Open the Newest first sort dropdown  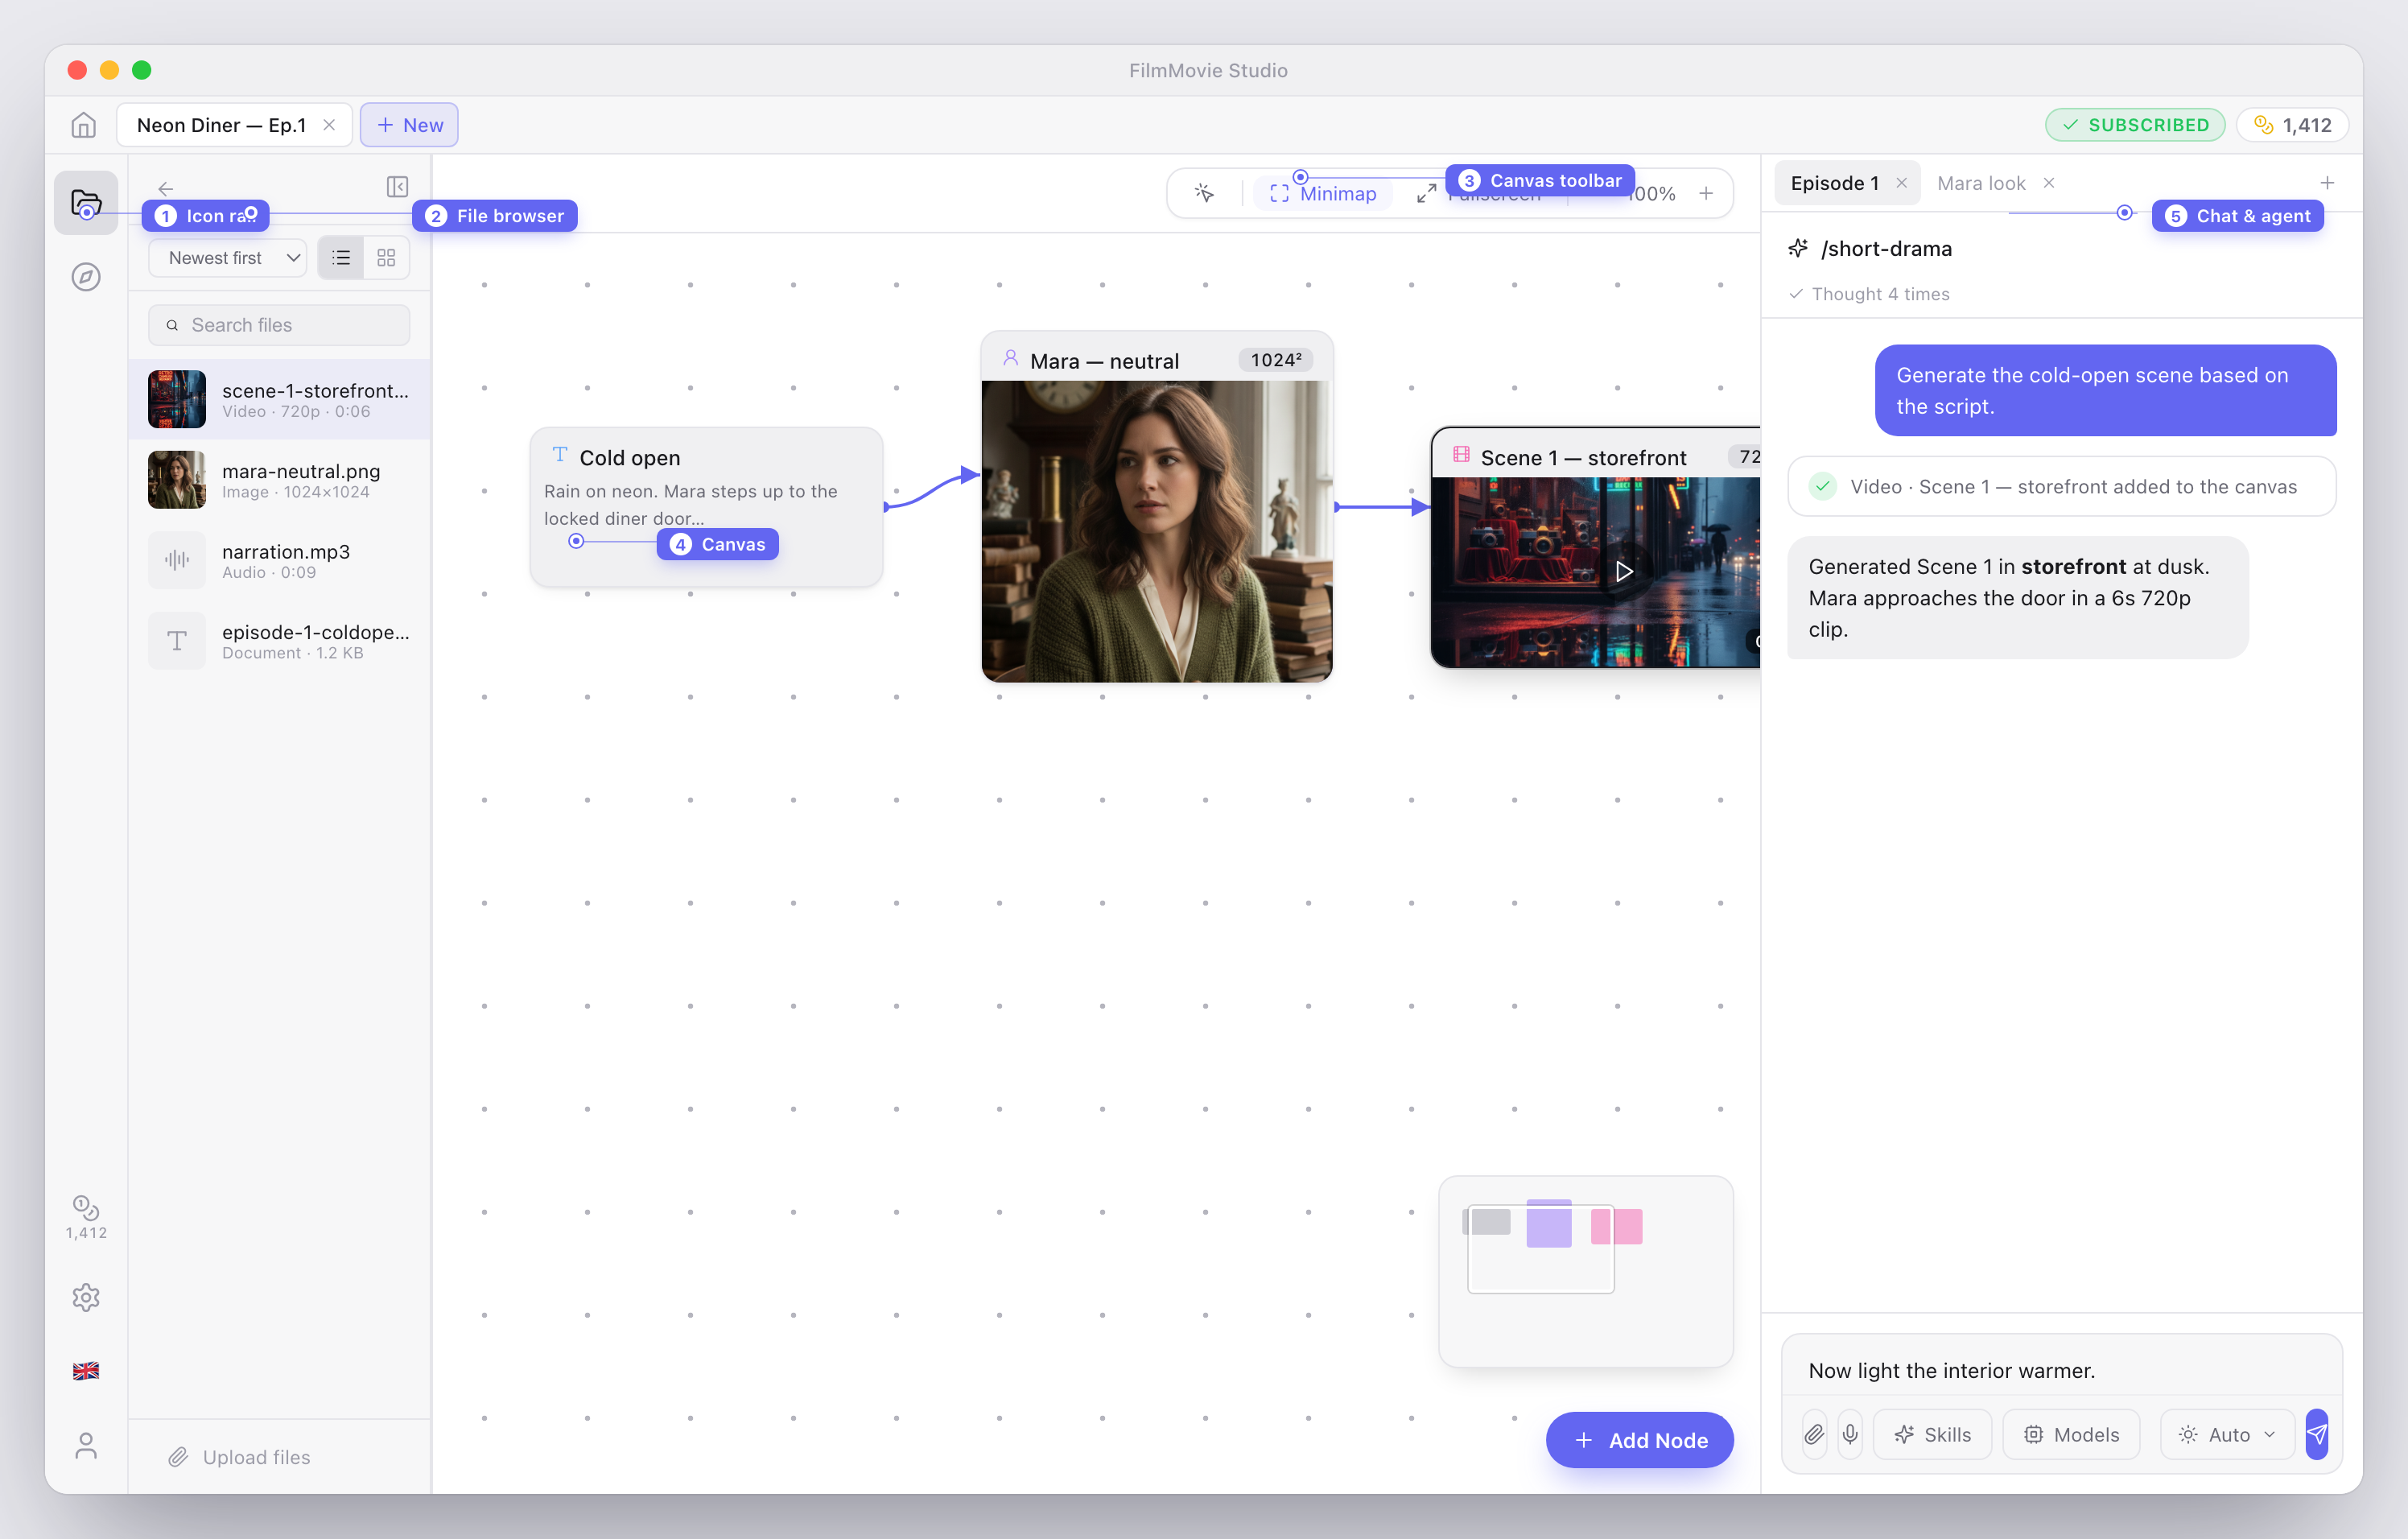[x=228, y=258]
